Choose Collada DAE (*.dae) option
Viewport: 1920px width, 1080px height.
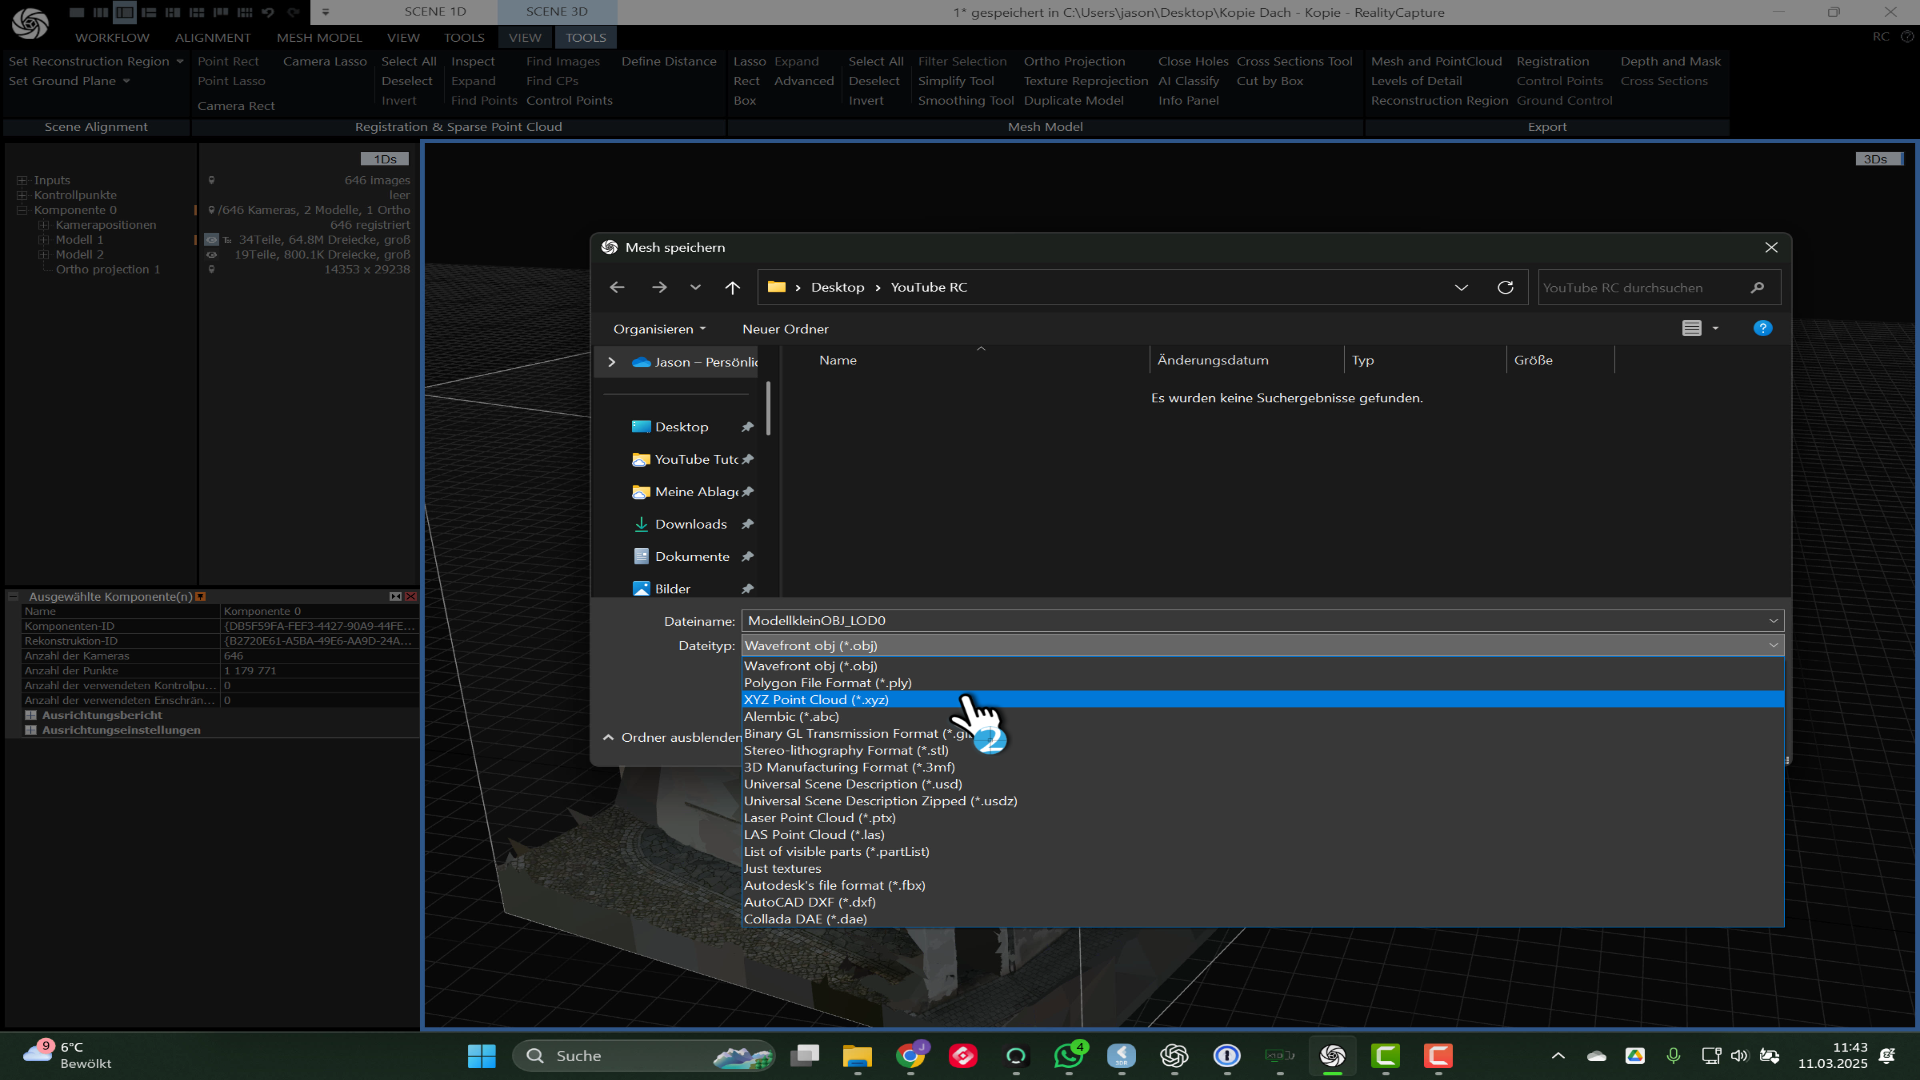click(x=1262, y=919)
